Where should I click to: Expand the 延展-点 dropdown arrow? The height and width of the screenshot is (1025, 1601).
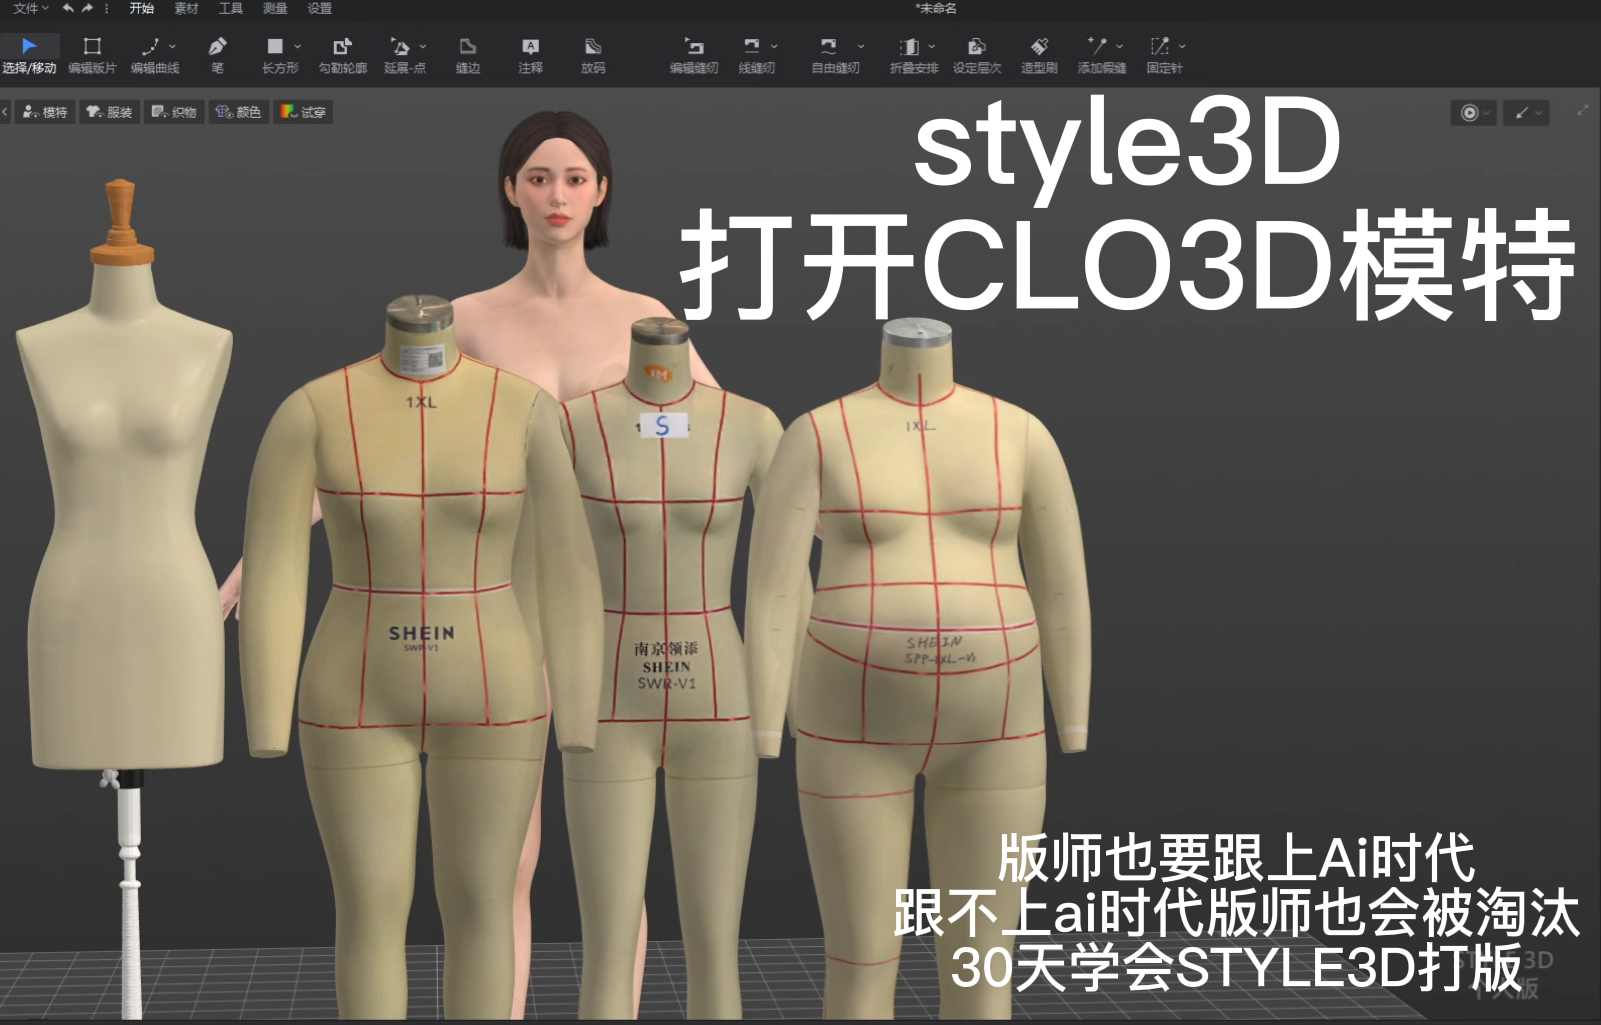pos(423,46)
